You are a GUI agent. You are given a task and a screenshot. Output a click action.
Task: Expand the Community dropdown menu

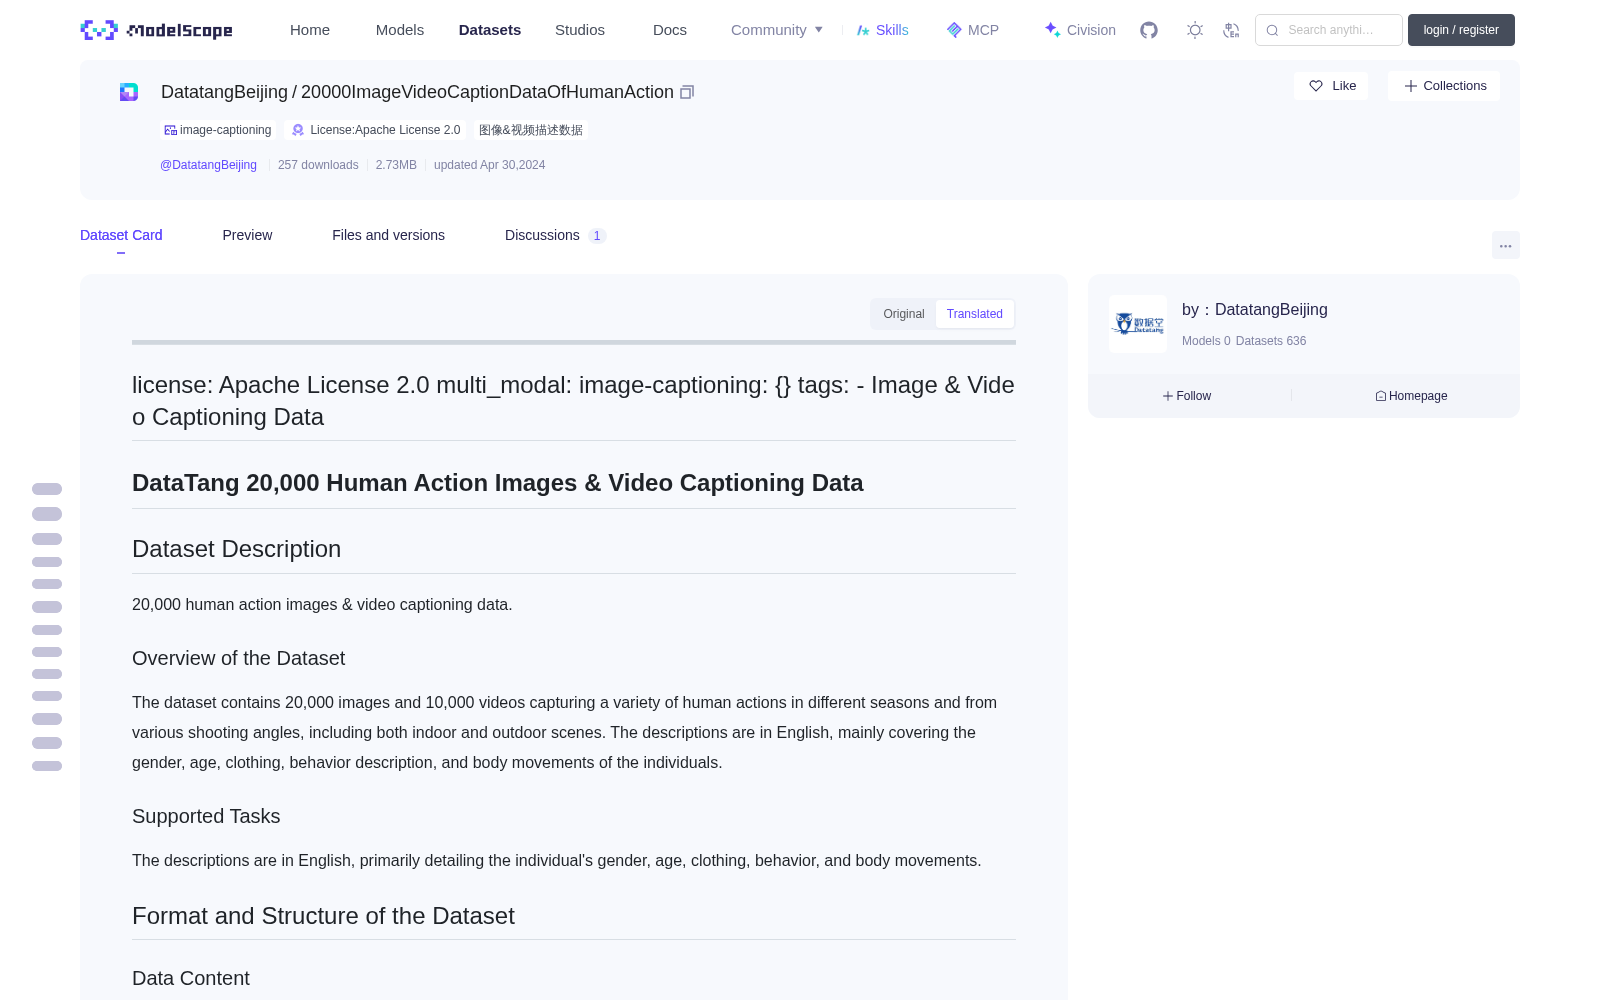pos(777,30)
